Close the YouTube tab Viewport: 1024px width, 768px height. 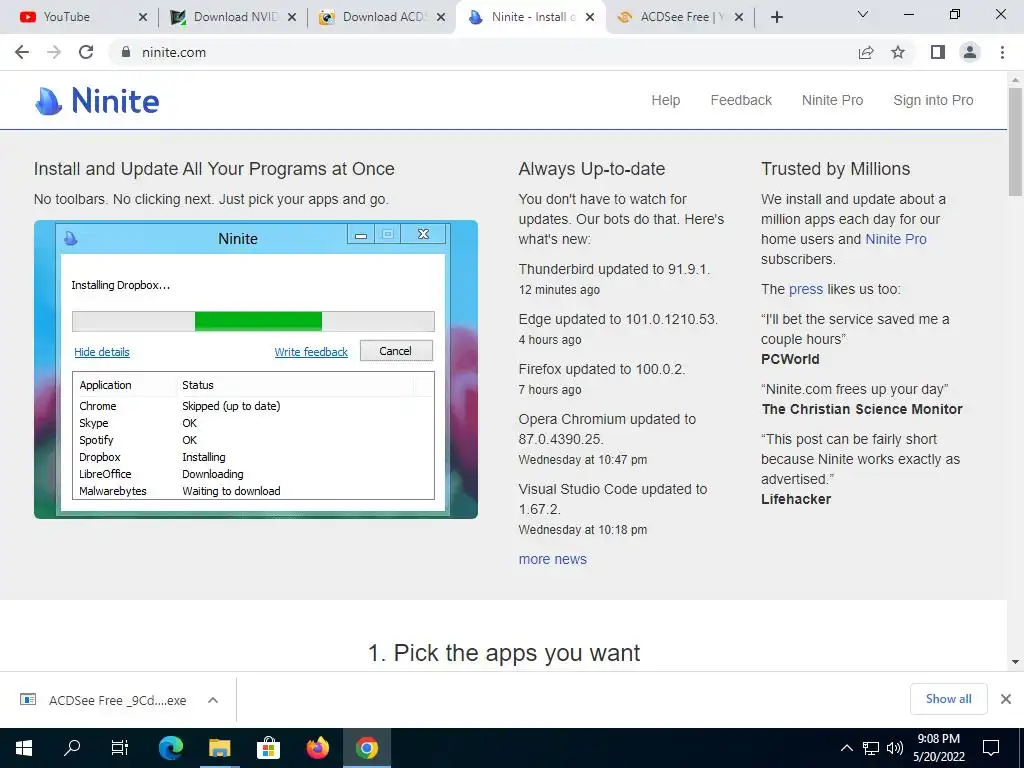click(143, 17)
